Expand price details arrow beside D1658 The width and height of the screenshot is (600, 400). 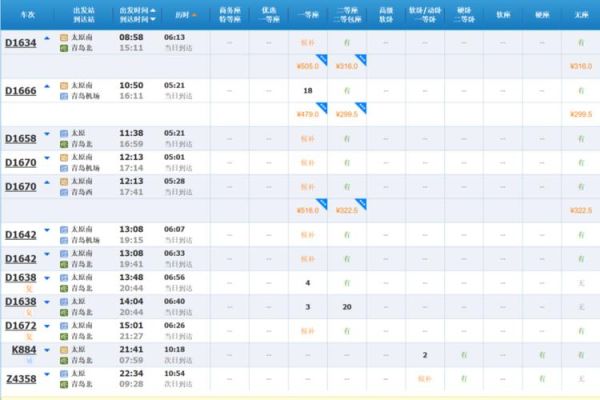pyautogui.click(x=47, y=134)
